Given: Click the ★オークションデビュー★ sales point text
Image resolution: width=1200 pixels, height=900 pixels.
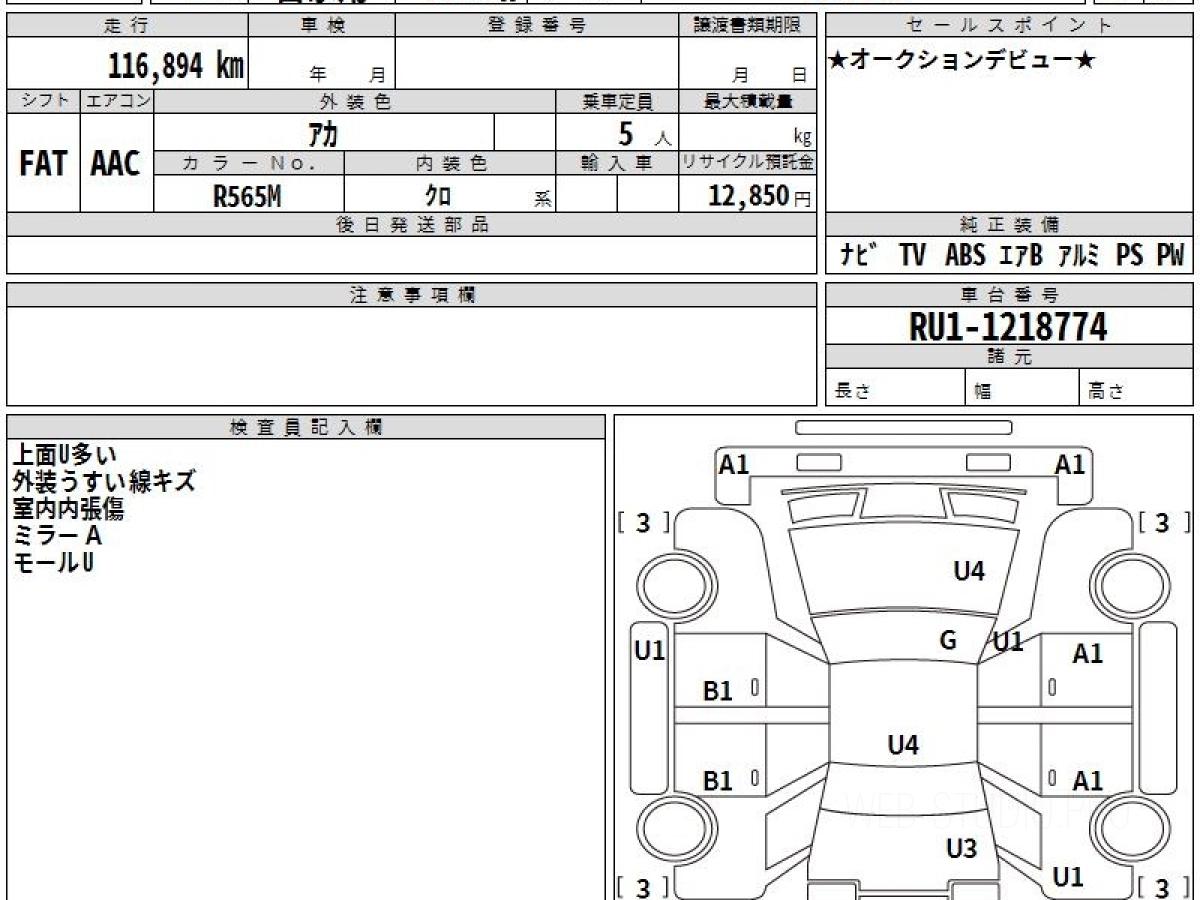Looking at the screenshot, I should tap(962, 61).
